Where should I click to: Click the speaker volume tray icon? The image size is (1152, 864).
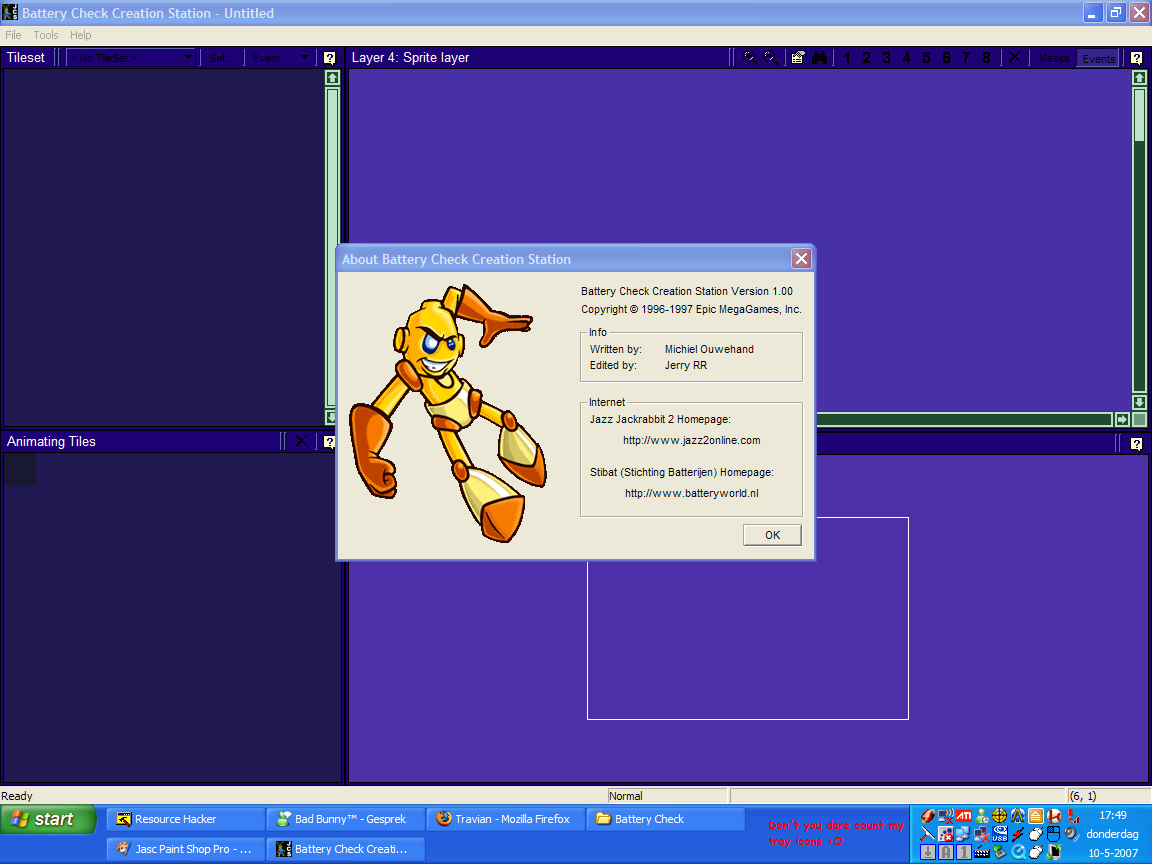(1072, 834)
